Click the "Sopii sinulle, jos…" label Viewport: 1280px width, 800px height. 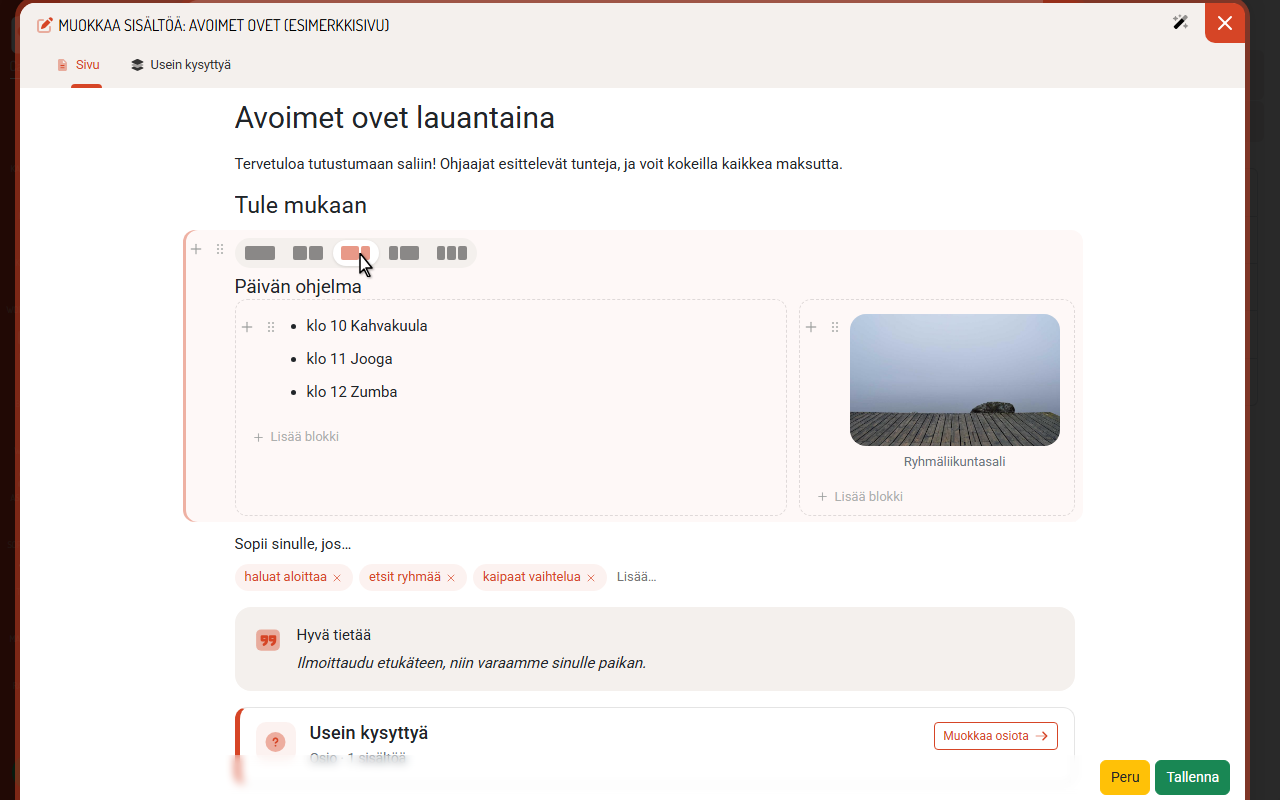point(293,544)
